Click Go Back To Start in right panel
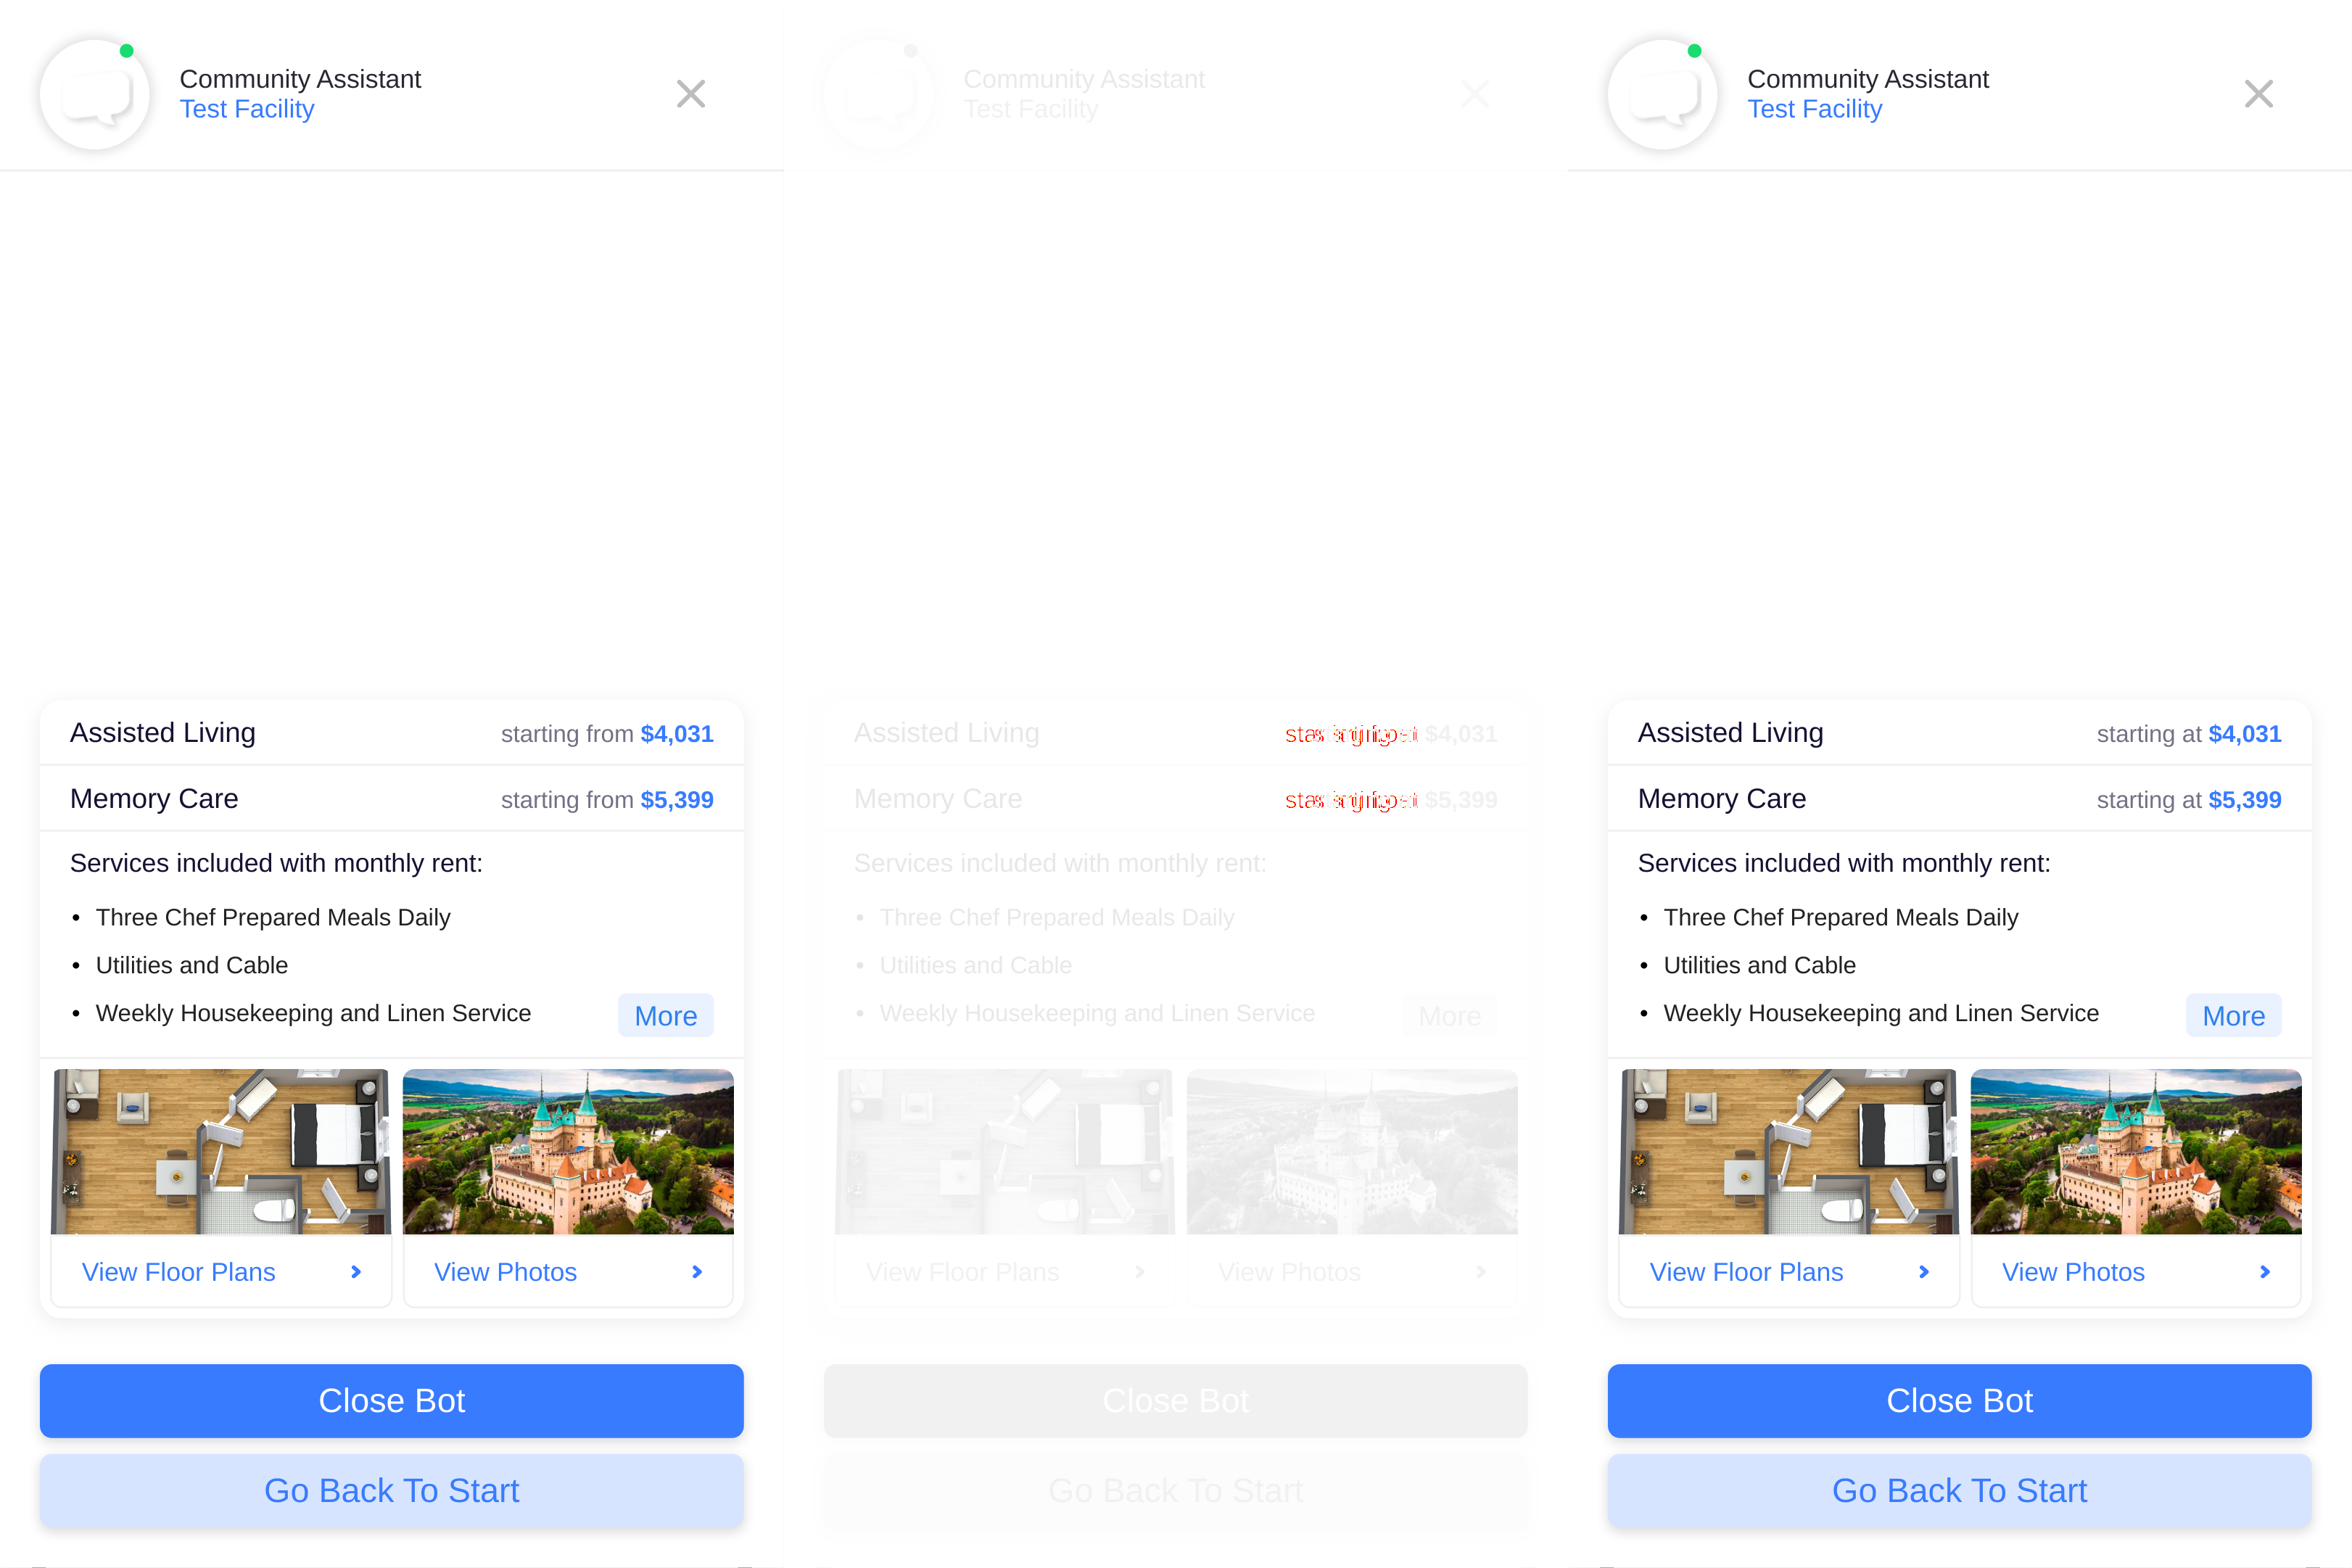 [x=1959, y=1490]
